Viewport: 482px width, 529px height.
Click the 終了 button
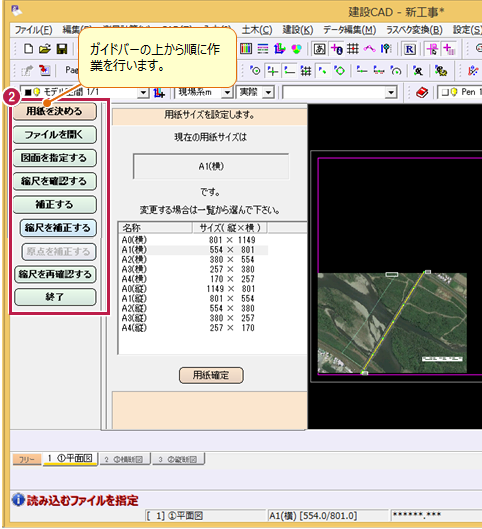click(55, 297)
